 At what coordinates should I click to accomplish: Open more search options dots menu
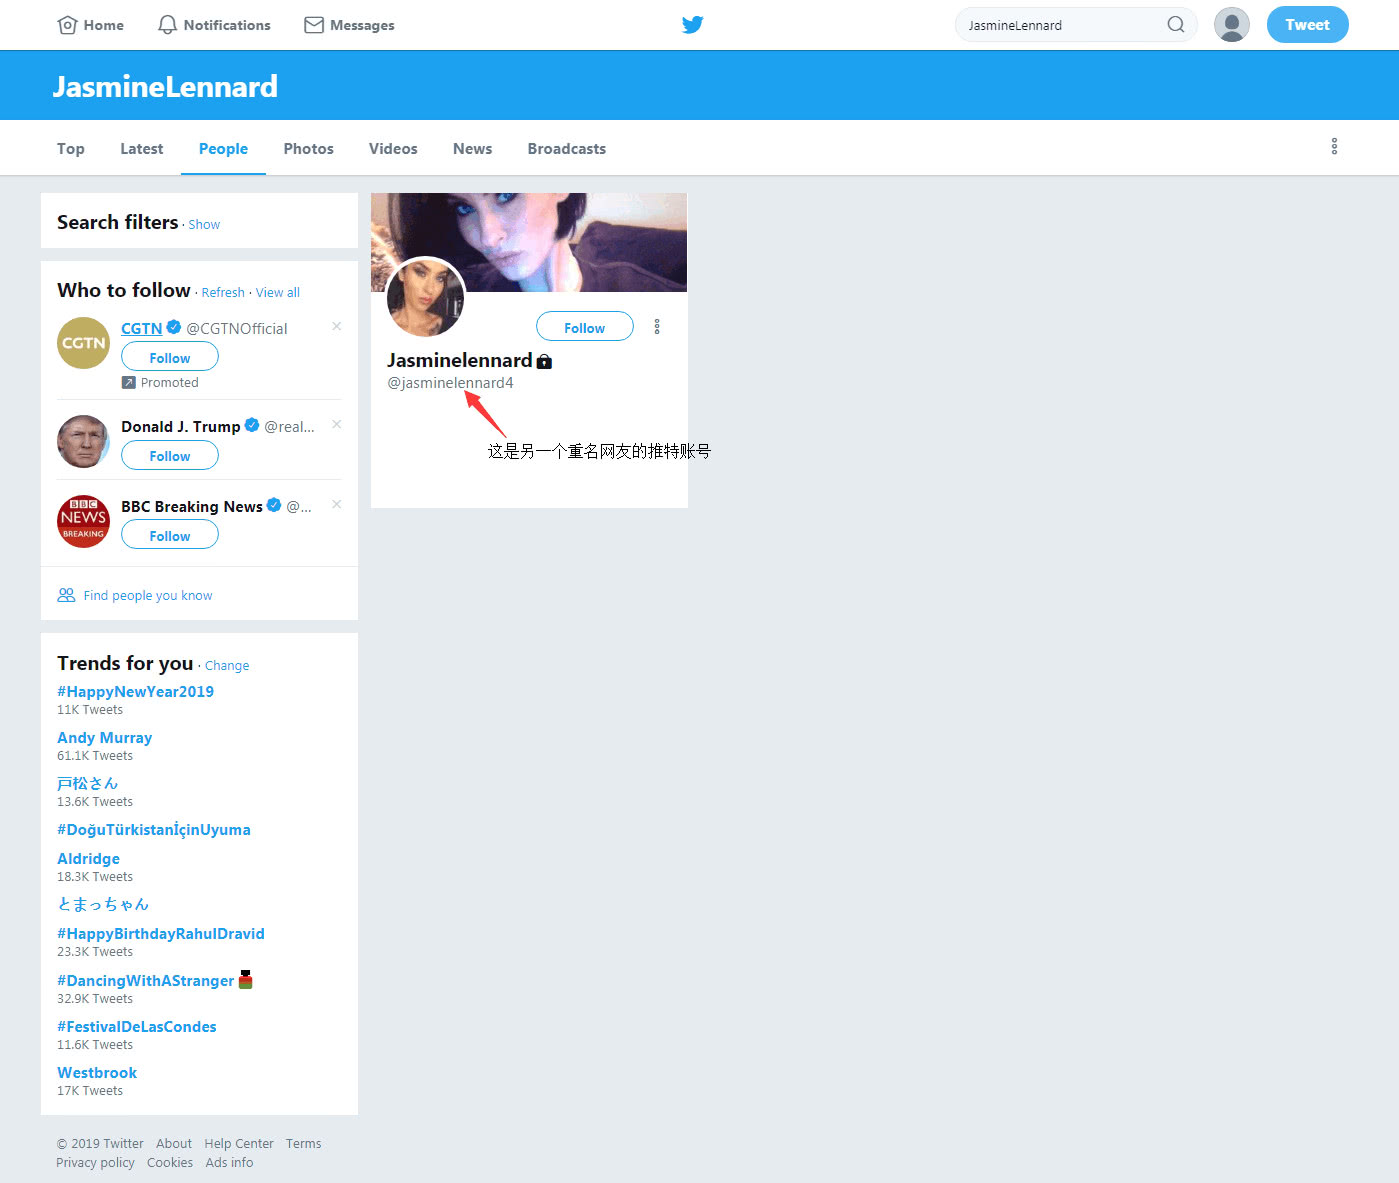pyautogui.click(x=1334, y=147)
